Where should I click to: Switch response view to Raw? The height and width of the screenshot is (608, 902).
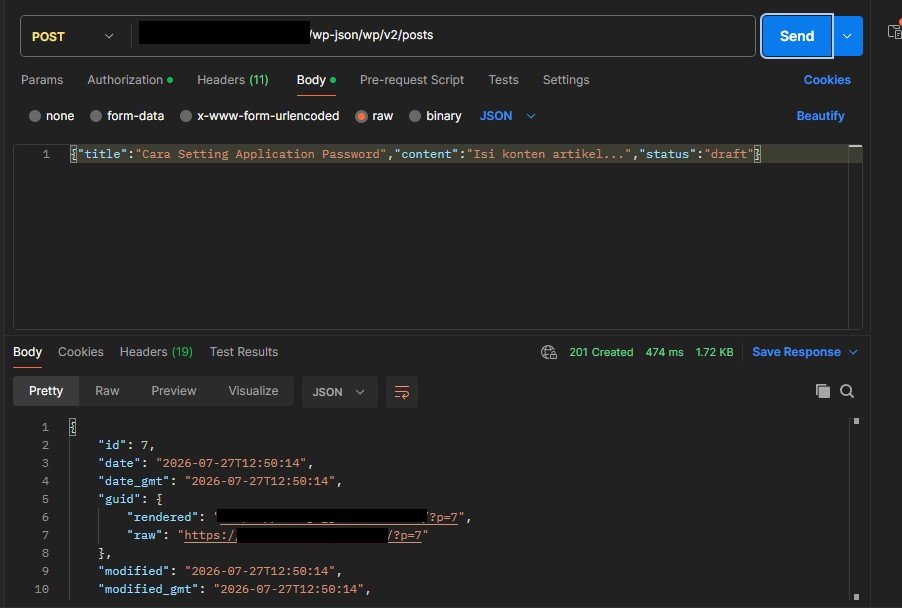point(107,391)
